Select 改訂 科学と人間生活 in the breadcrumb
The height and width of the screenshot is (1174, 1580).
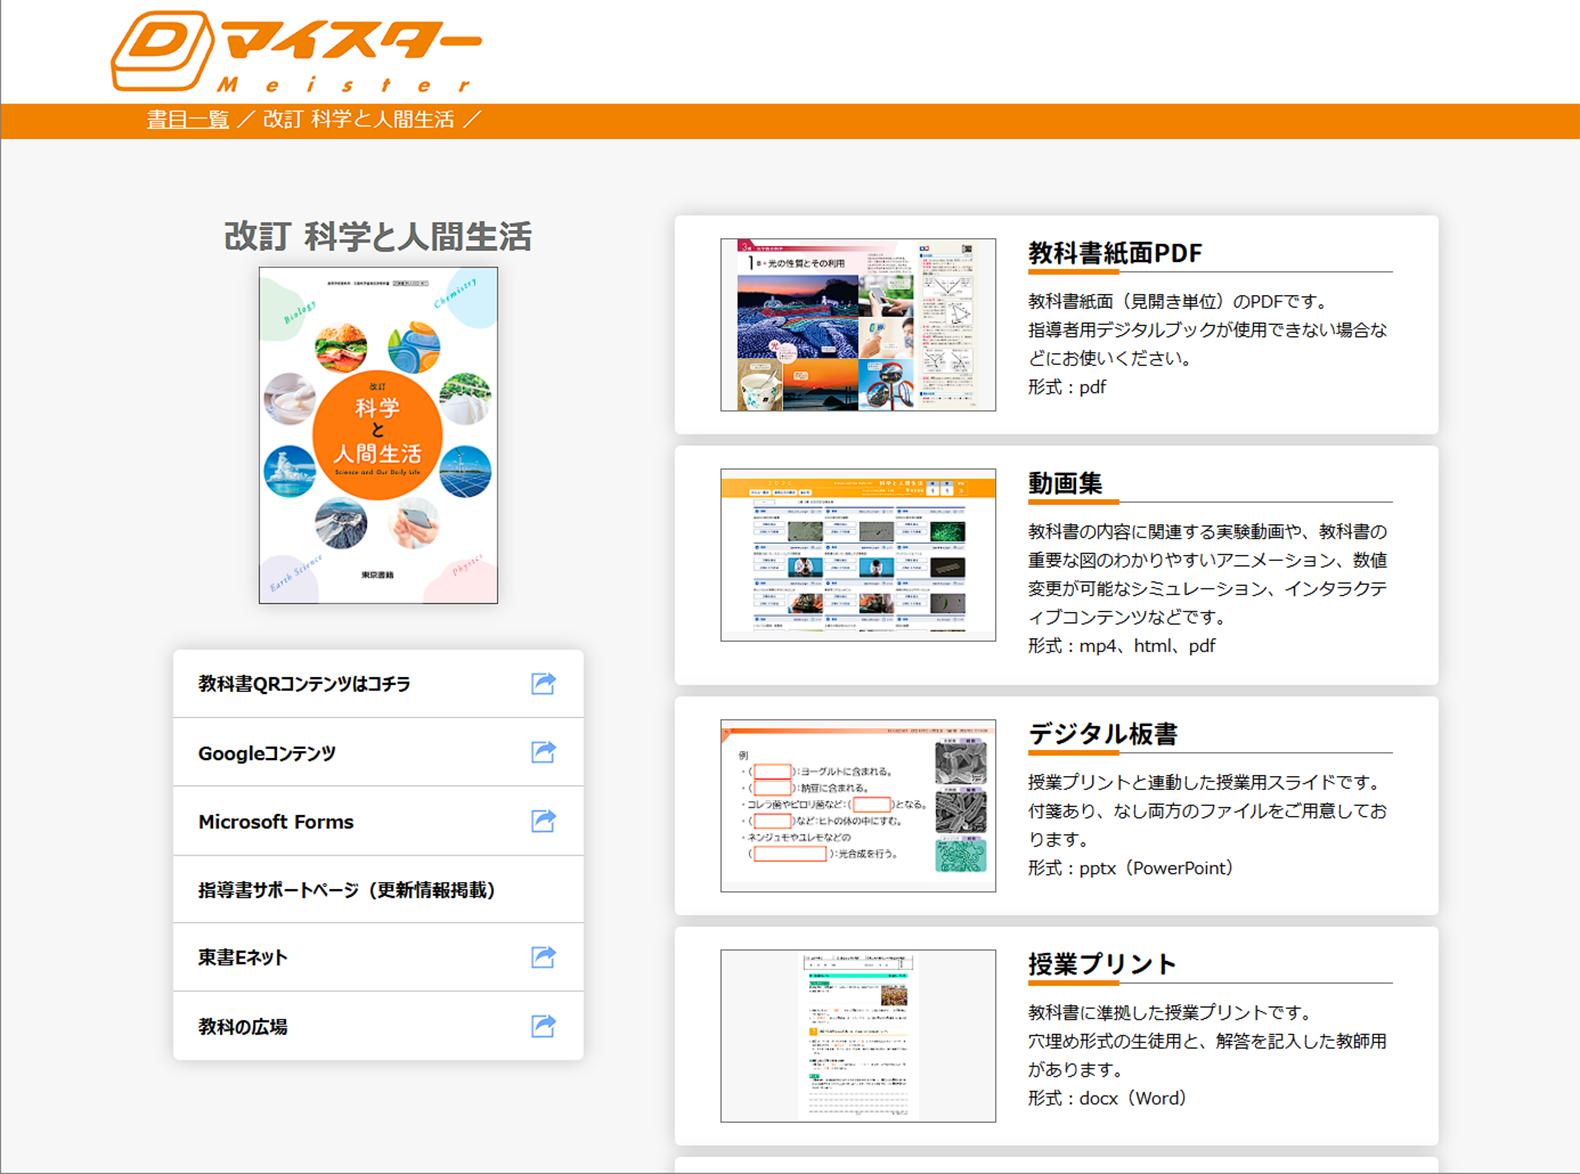tap(358, 120)
